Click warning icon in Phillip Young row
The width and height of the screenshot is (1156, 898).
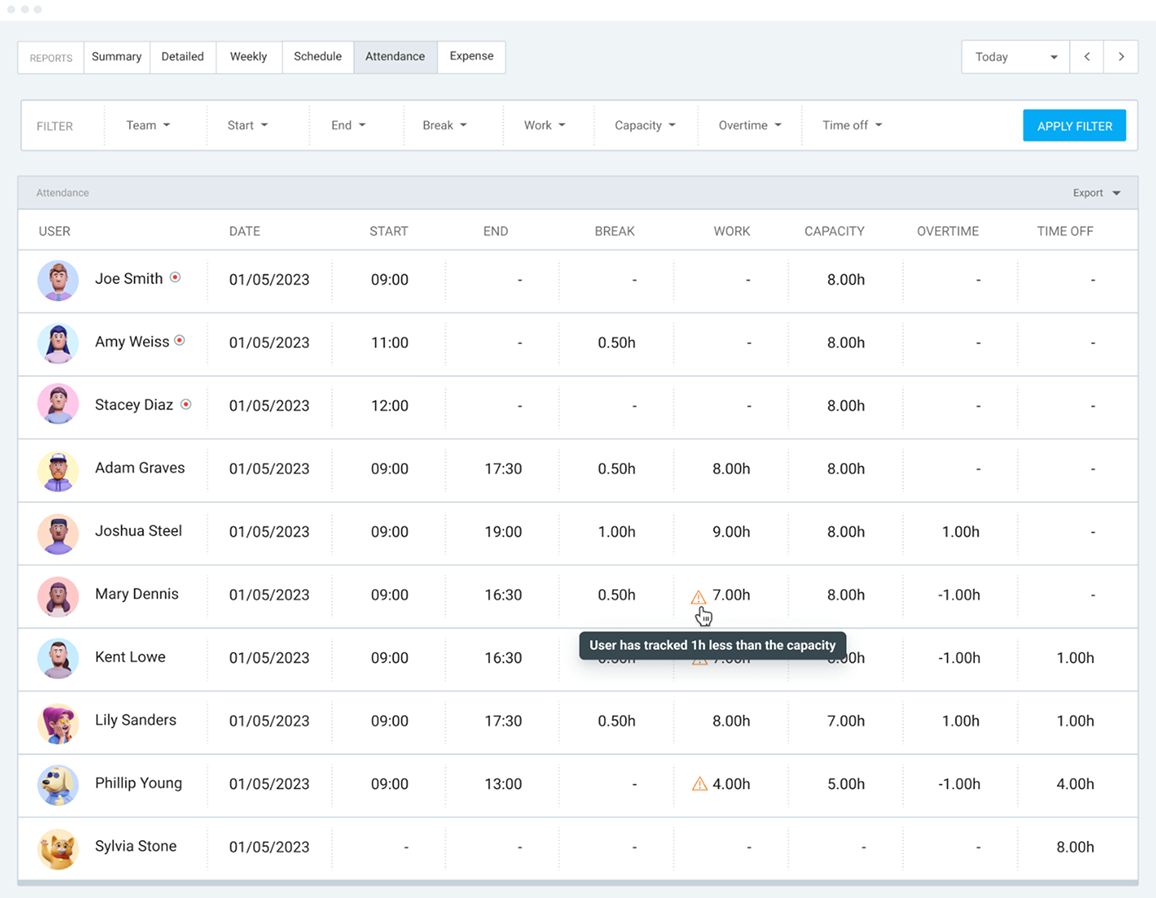click(700, 784)
